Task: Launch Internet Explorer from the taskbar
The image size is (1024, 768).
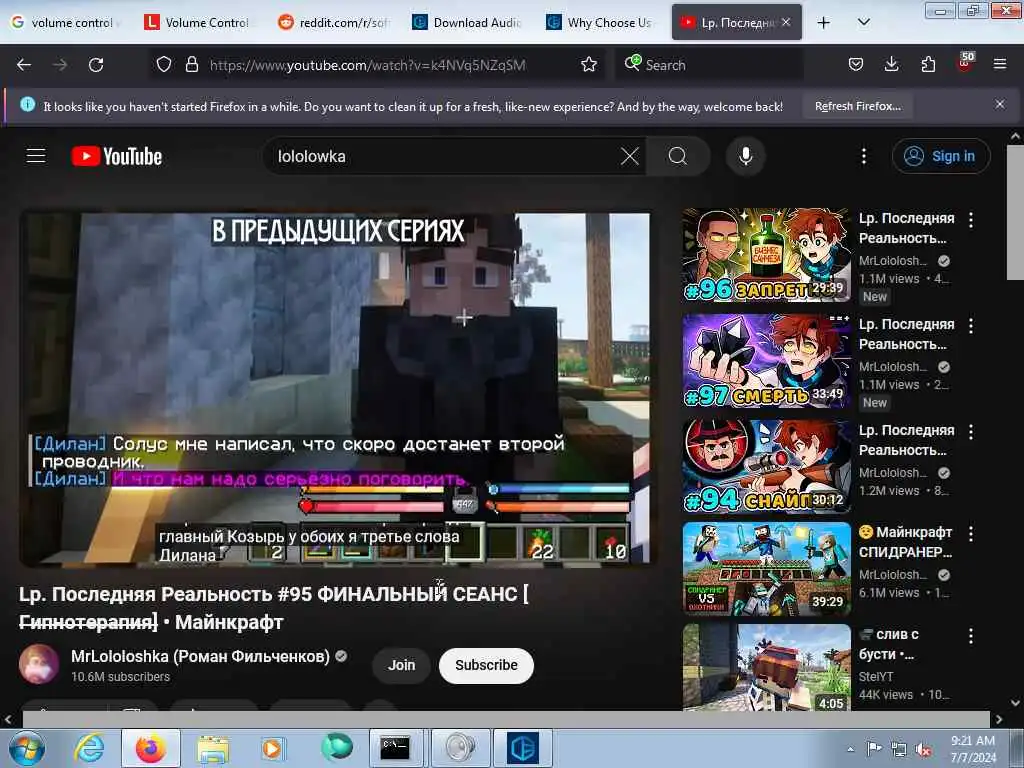Action: [x=89, y=748]
